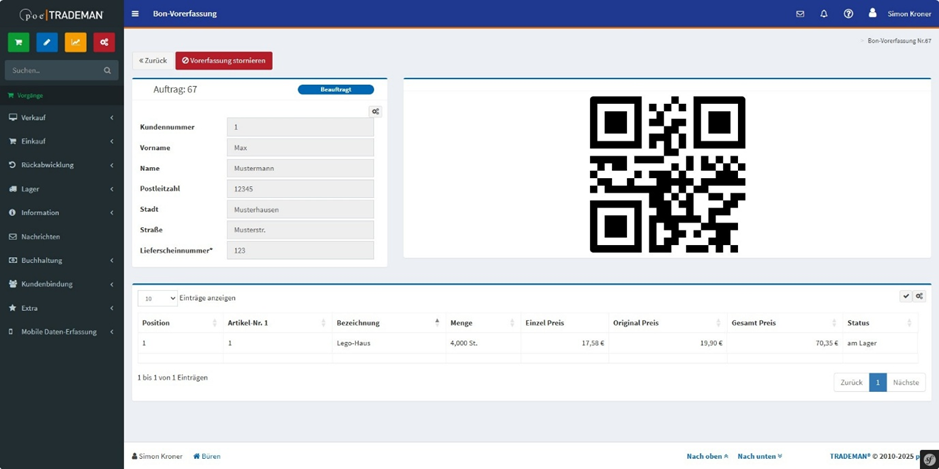This screenshot has width=939, height=469.
Task: Open the red gears settings quick button
Action: click(x=104, y=42)
